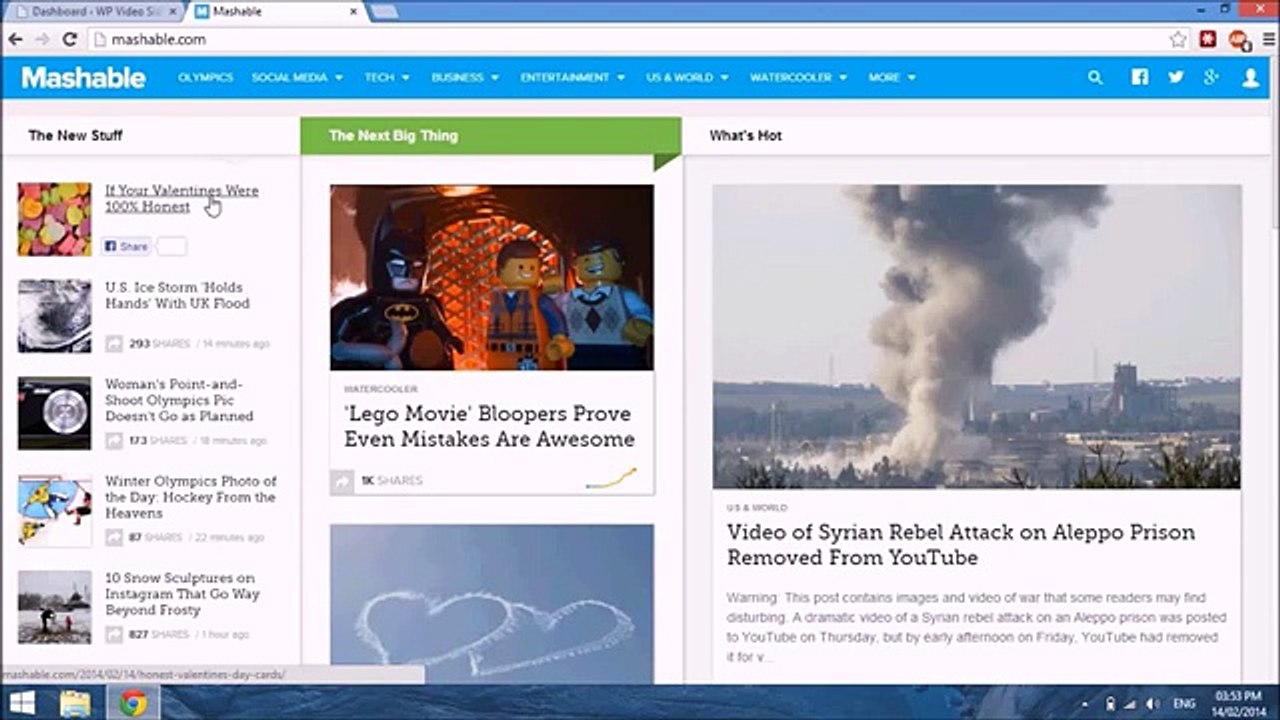Viewport: 1280px width, 720px height.
Task: Select The New Stuff column header
Action: 75,135
